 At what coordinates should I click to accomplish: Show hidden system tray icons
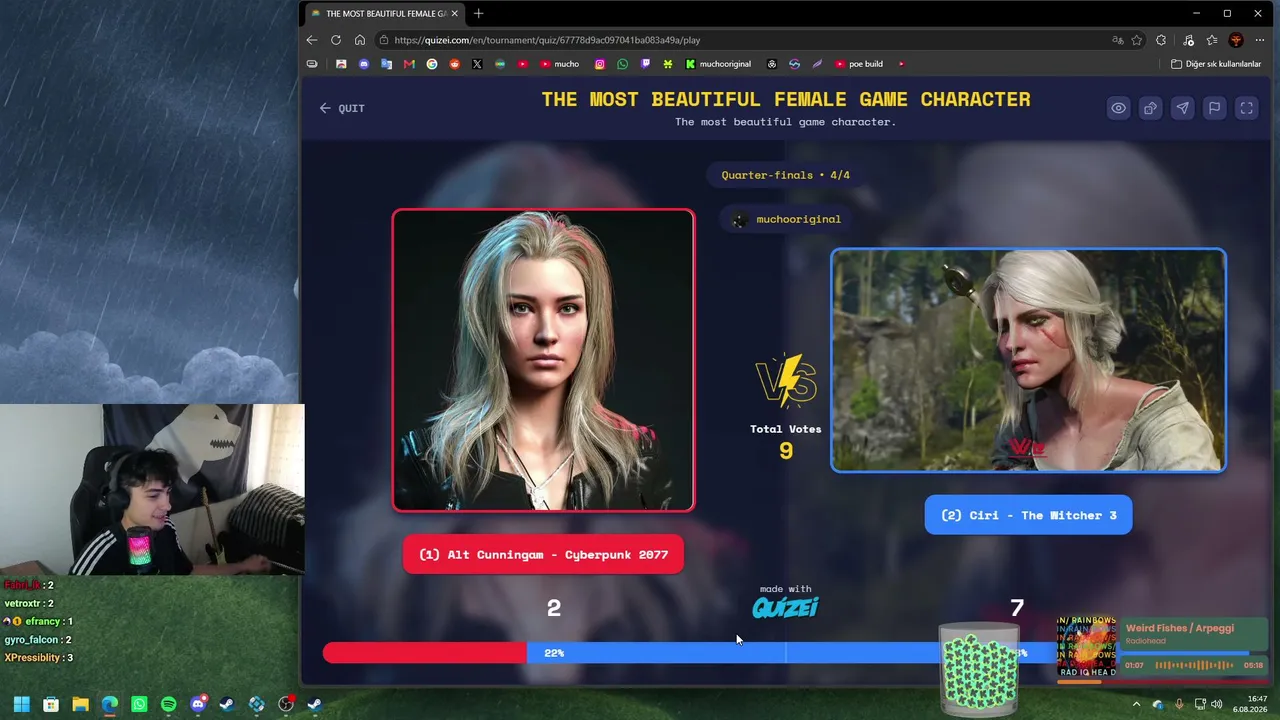pyautogui.click(x=1136, y=704)
